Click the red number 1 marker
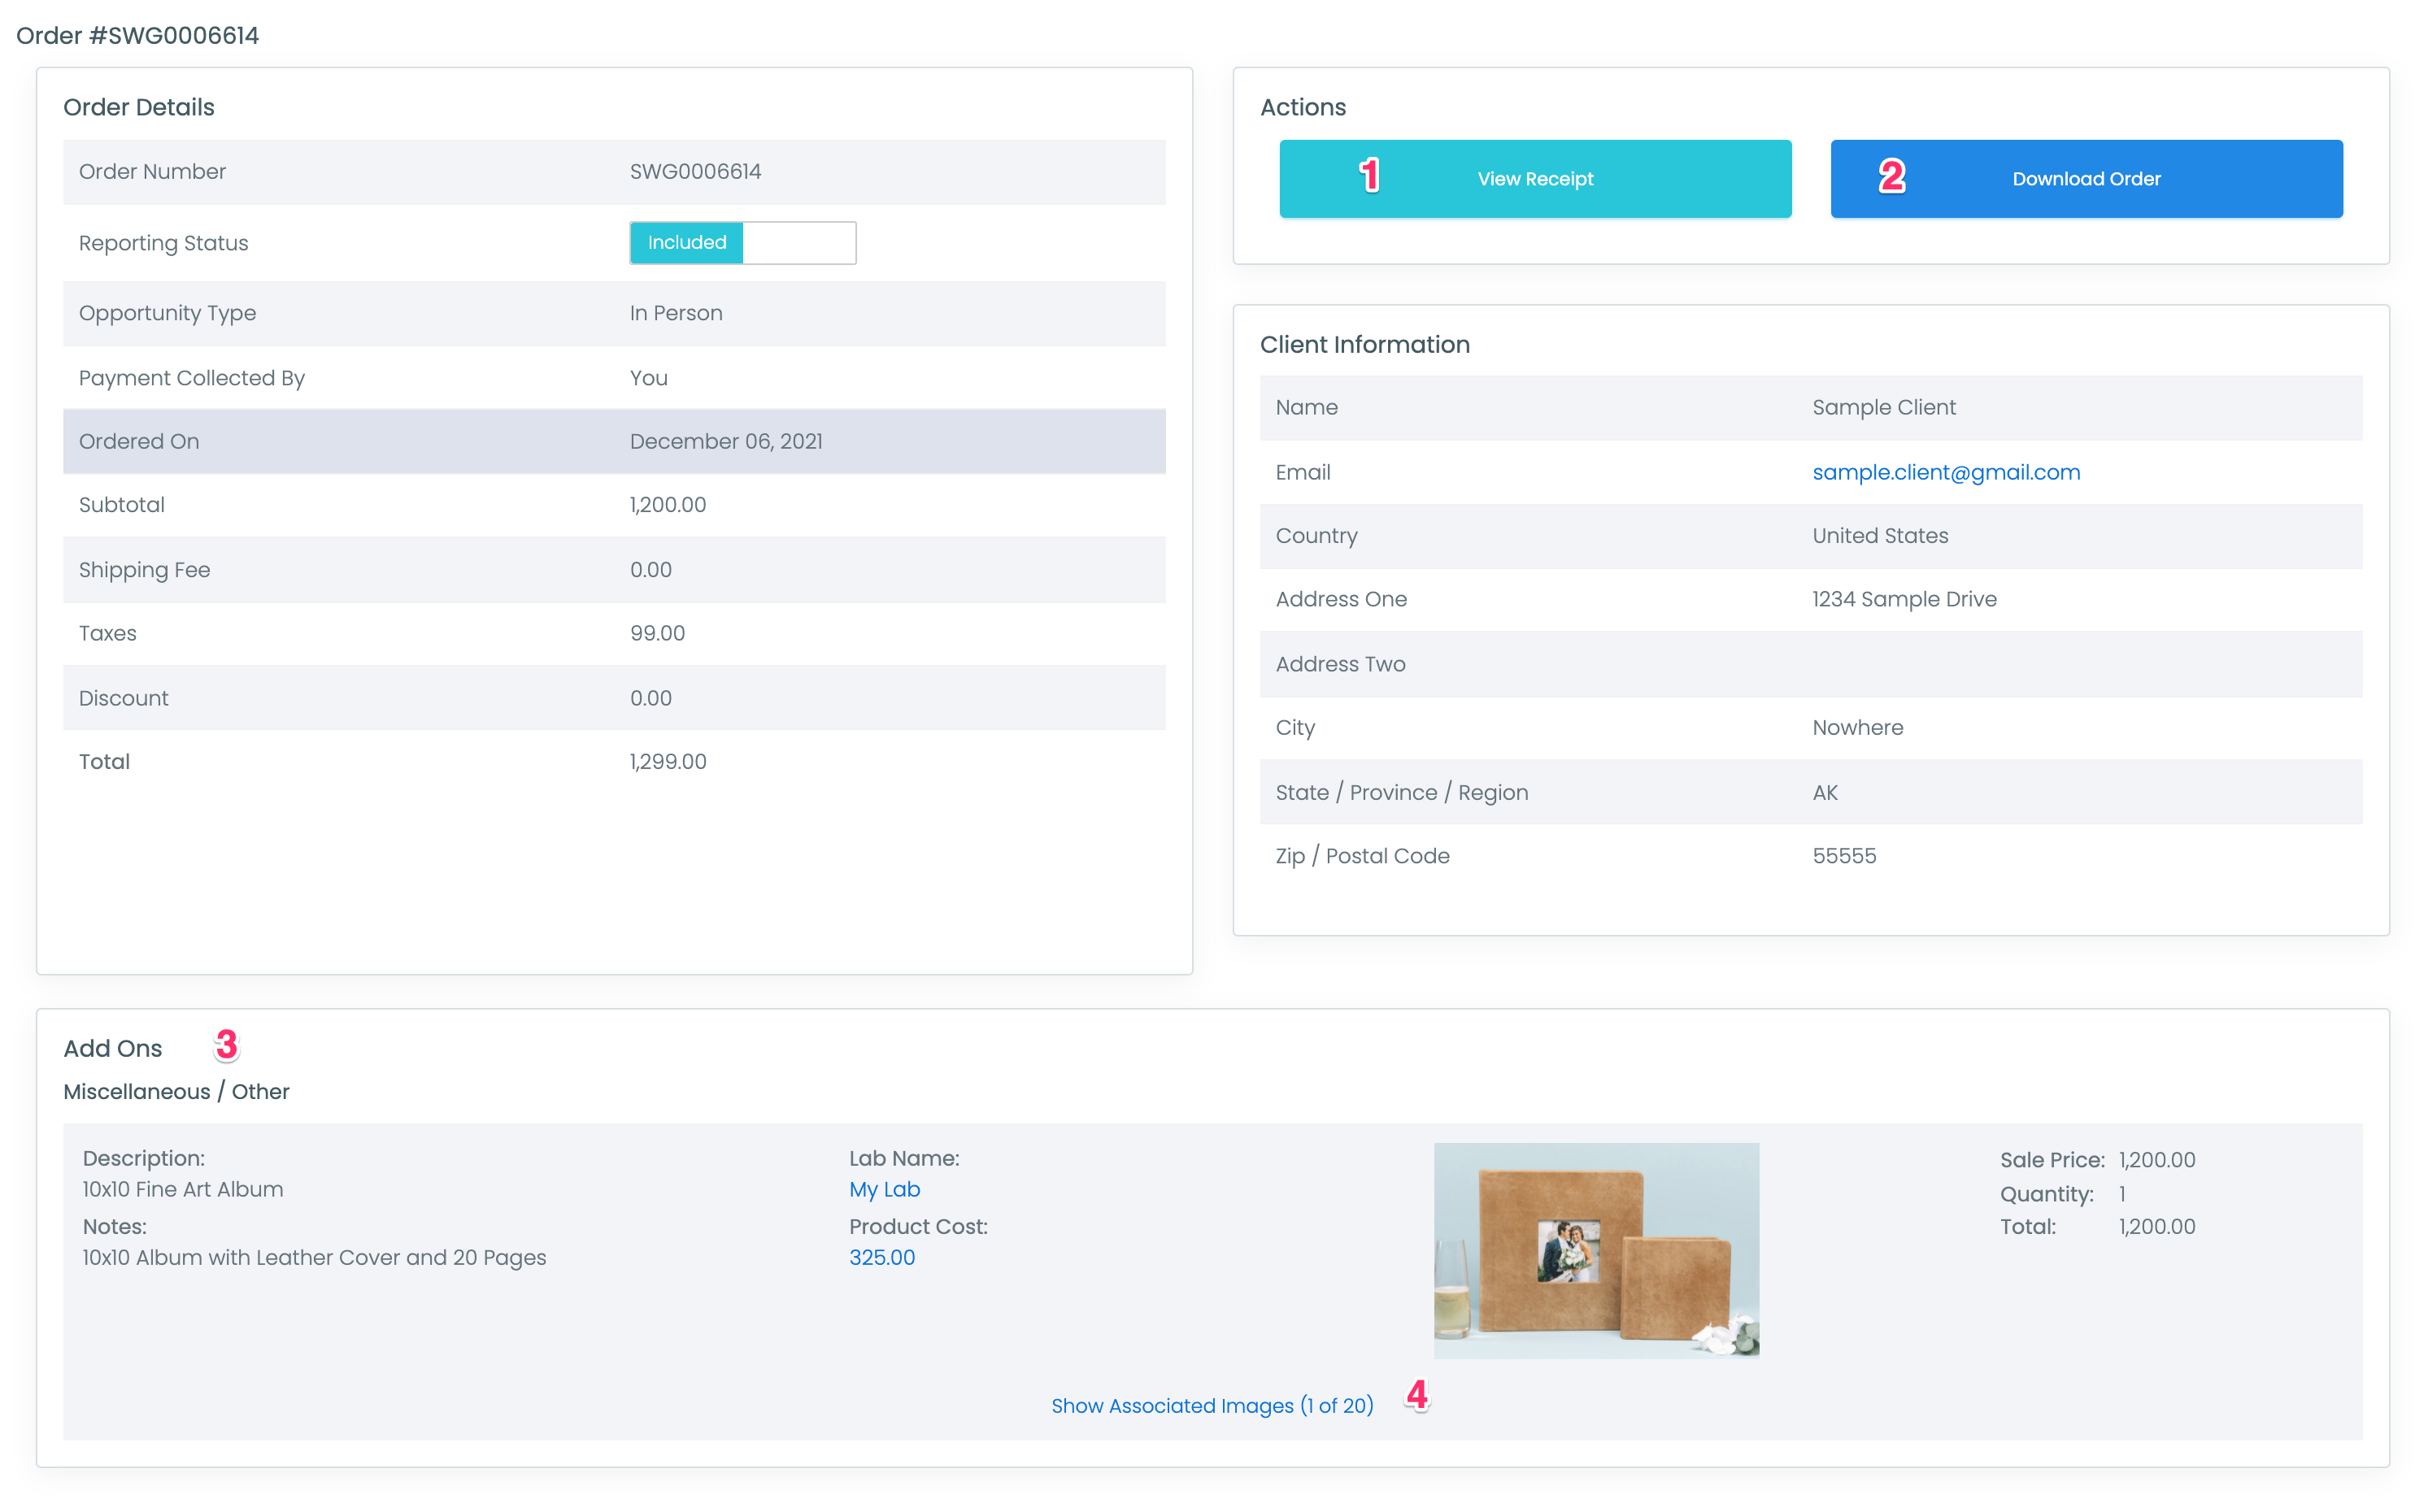The width and height of the screenshot is (2428, 1512). [1369, 176]
